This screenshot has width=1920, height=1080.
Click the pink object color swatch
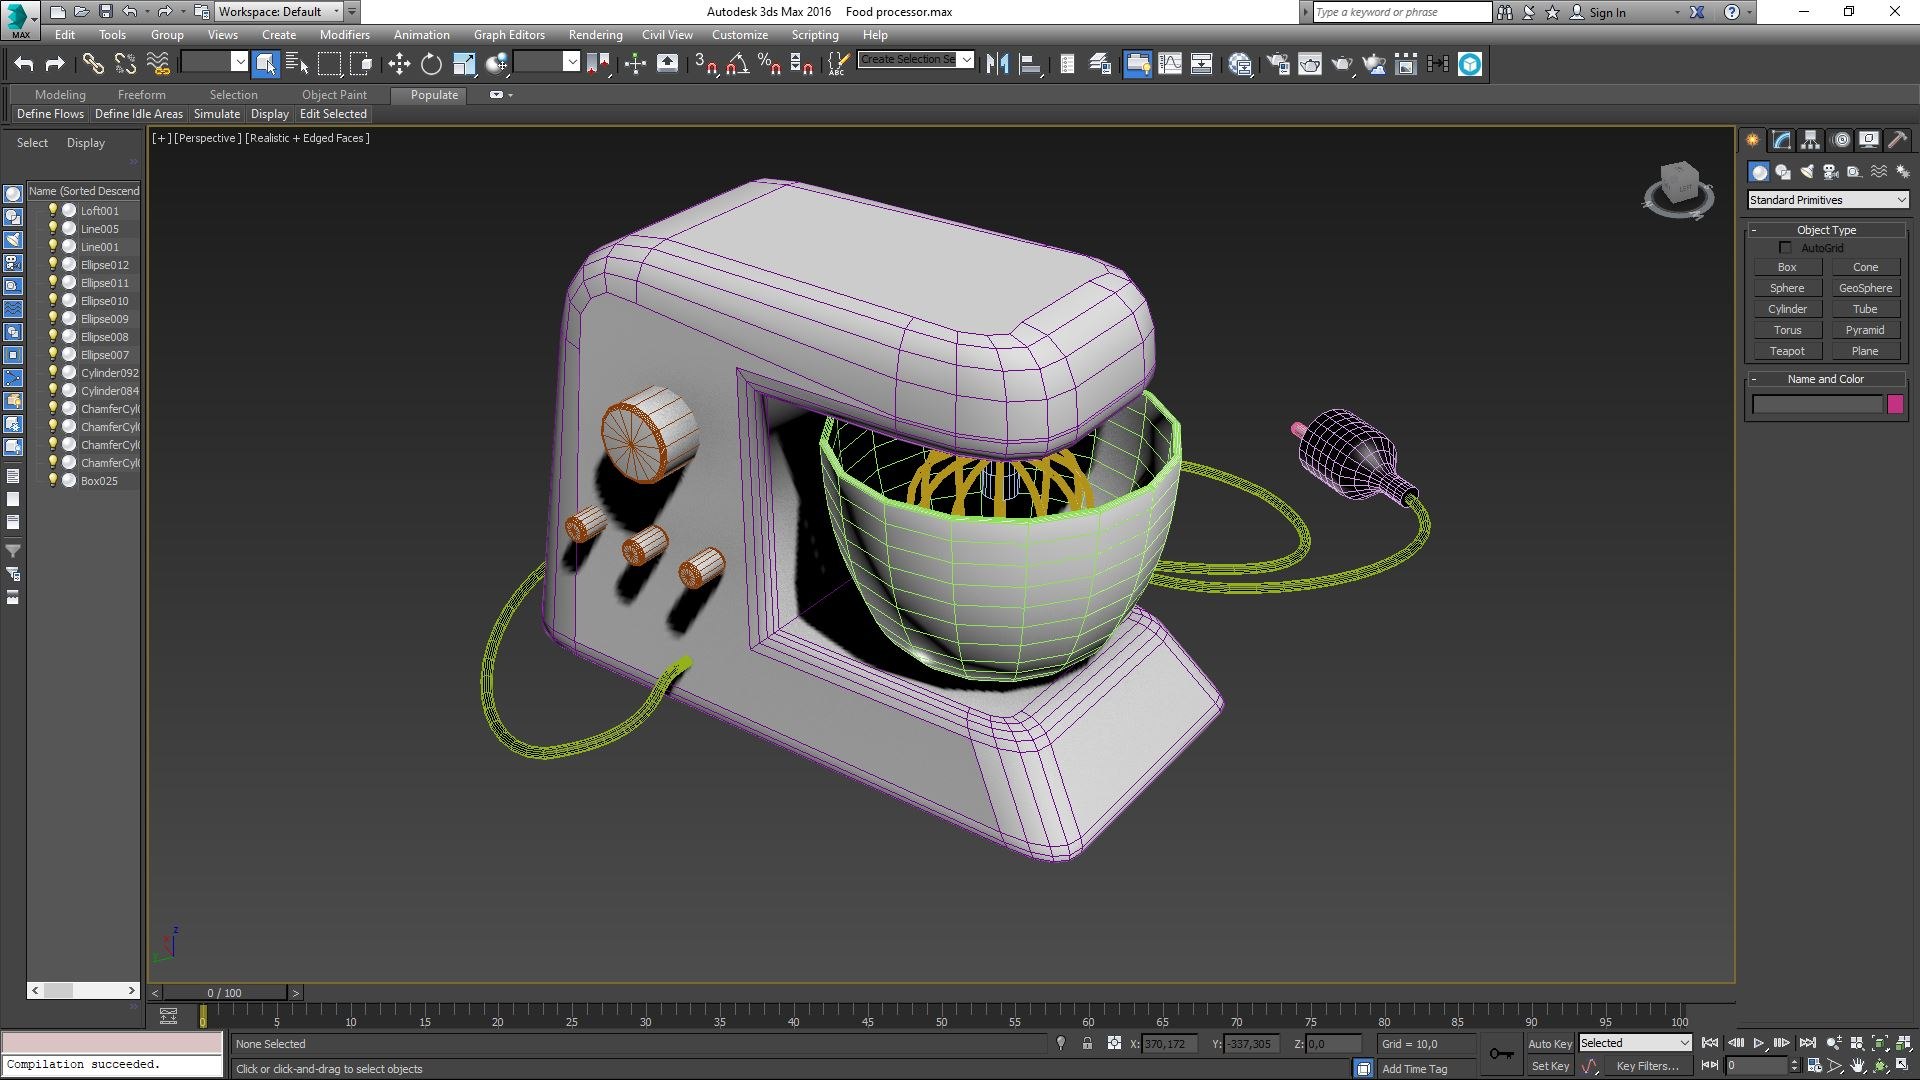(x=1895, y=404)
